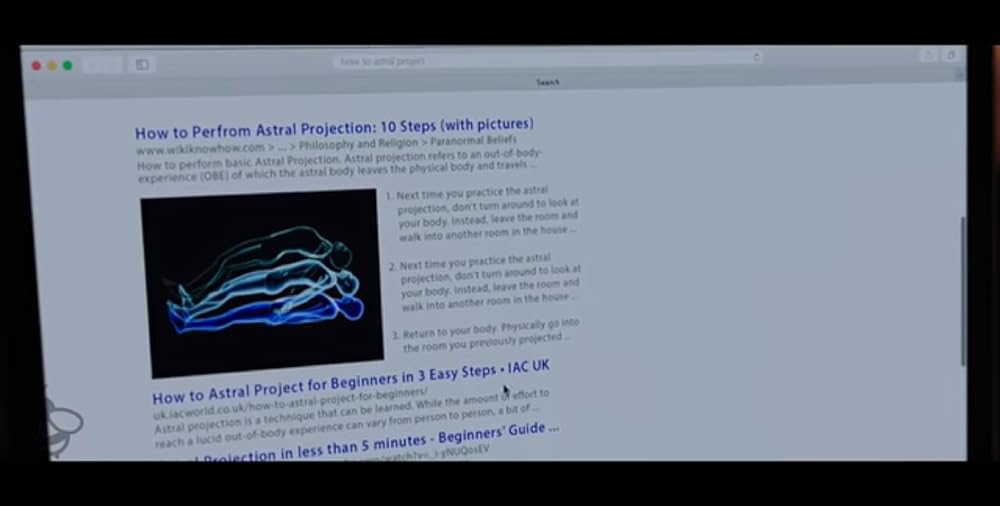Click the green fullscreen window button
1000x506 pixels.
pos(67,65)
